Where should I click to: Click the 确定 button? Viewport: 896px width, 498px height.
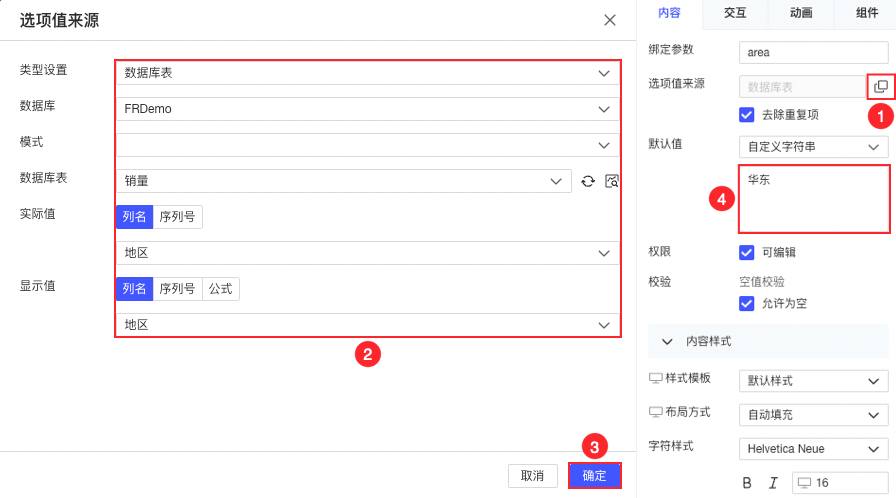click(x=594, y=476)
